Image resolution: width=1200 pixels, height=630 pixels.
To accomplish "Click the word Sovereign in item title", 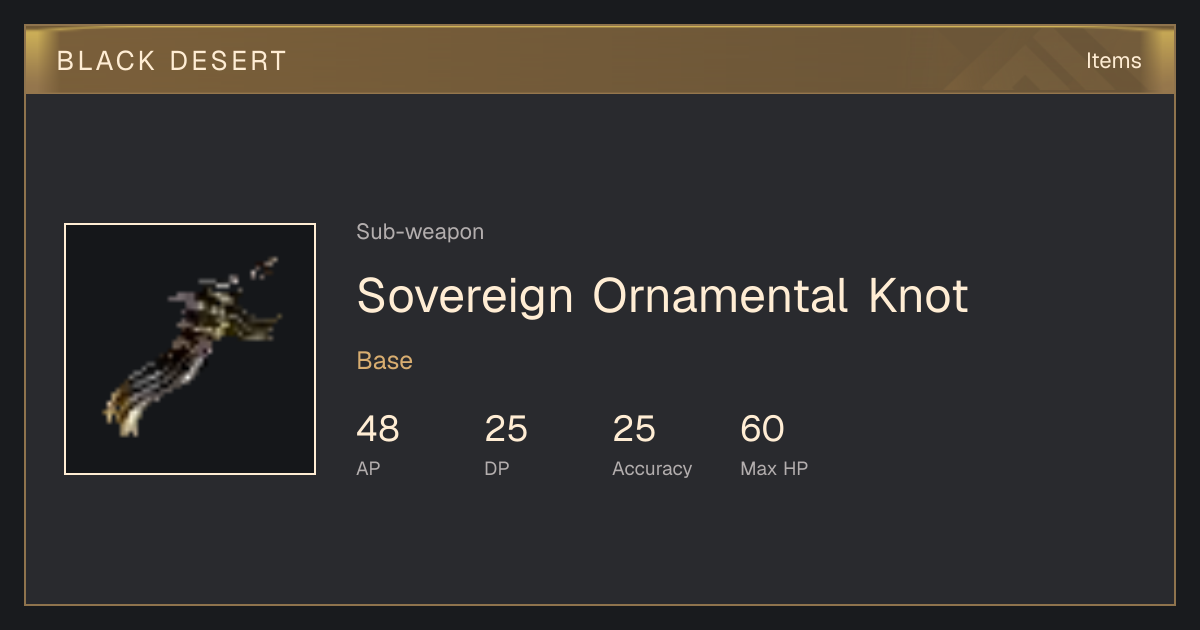I will point(465,296).
